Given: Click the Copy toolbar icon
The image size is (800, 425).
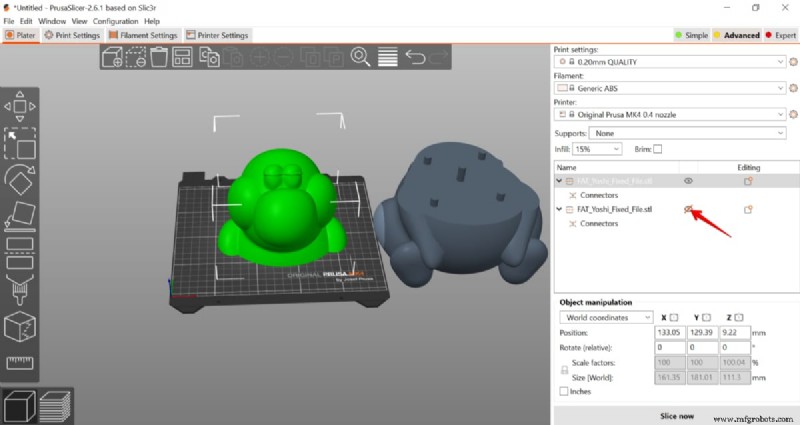Looking at the screenshot, I should pos(209,57).
